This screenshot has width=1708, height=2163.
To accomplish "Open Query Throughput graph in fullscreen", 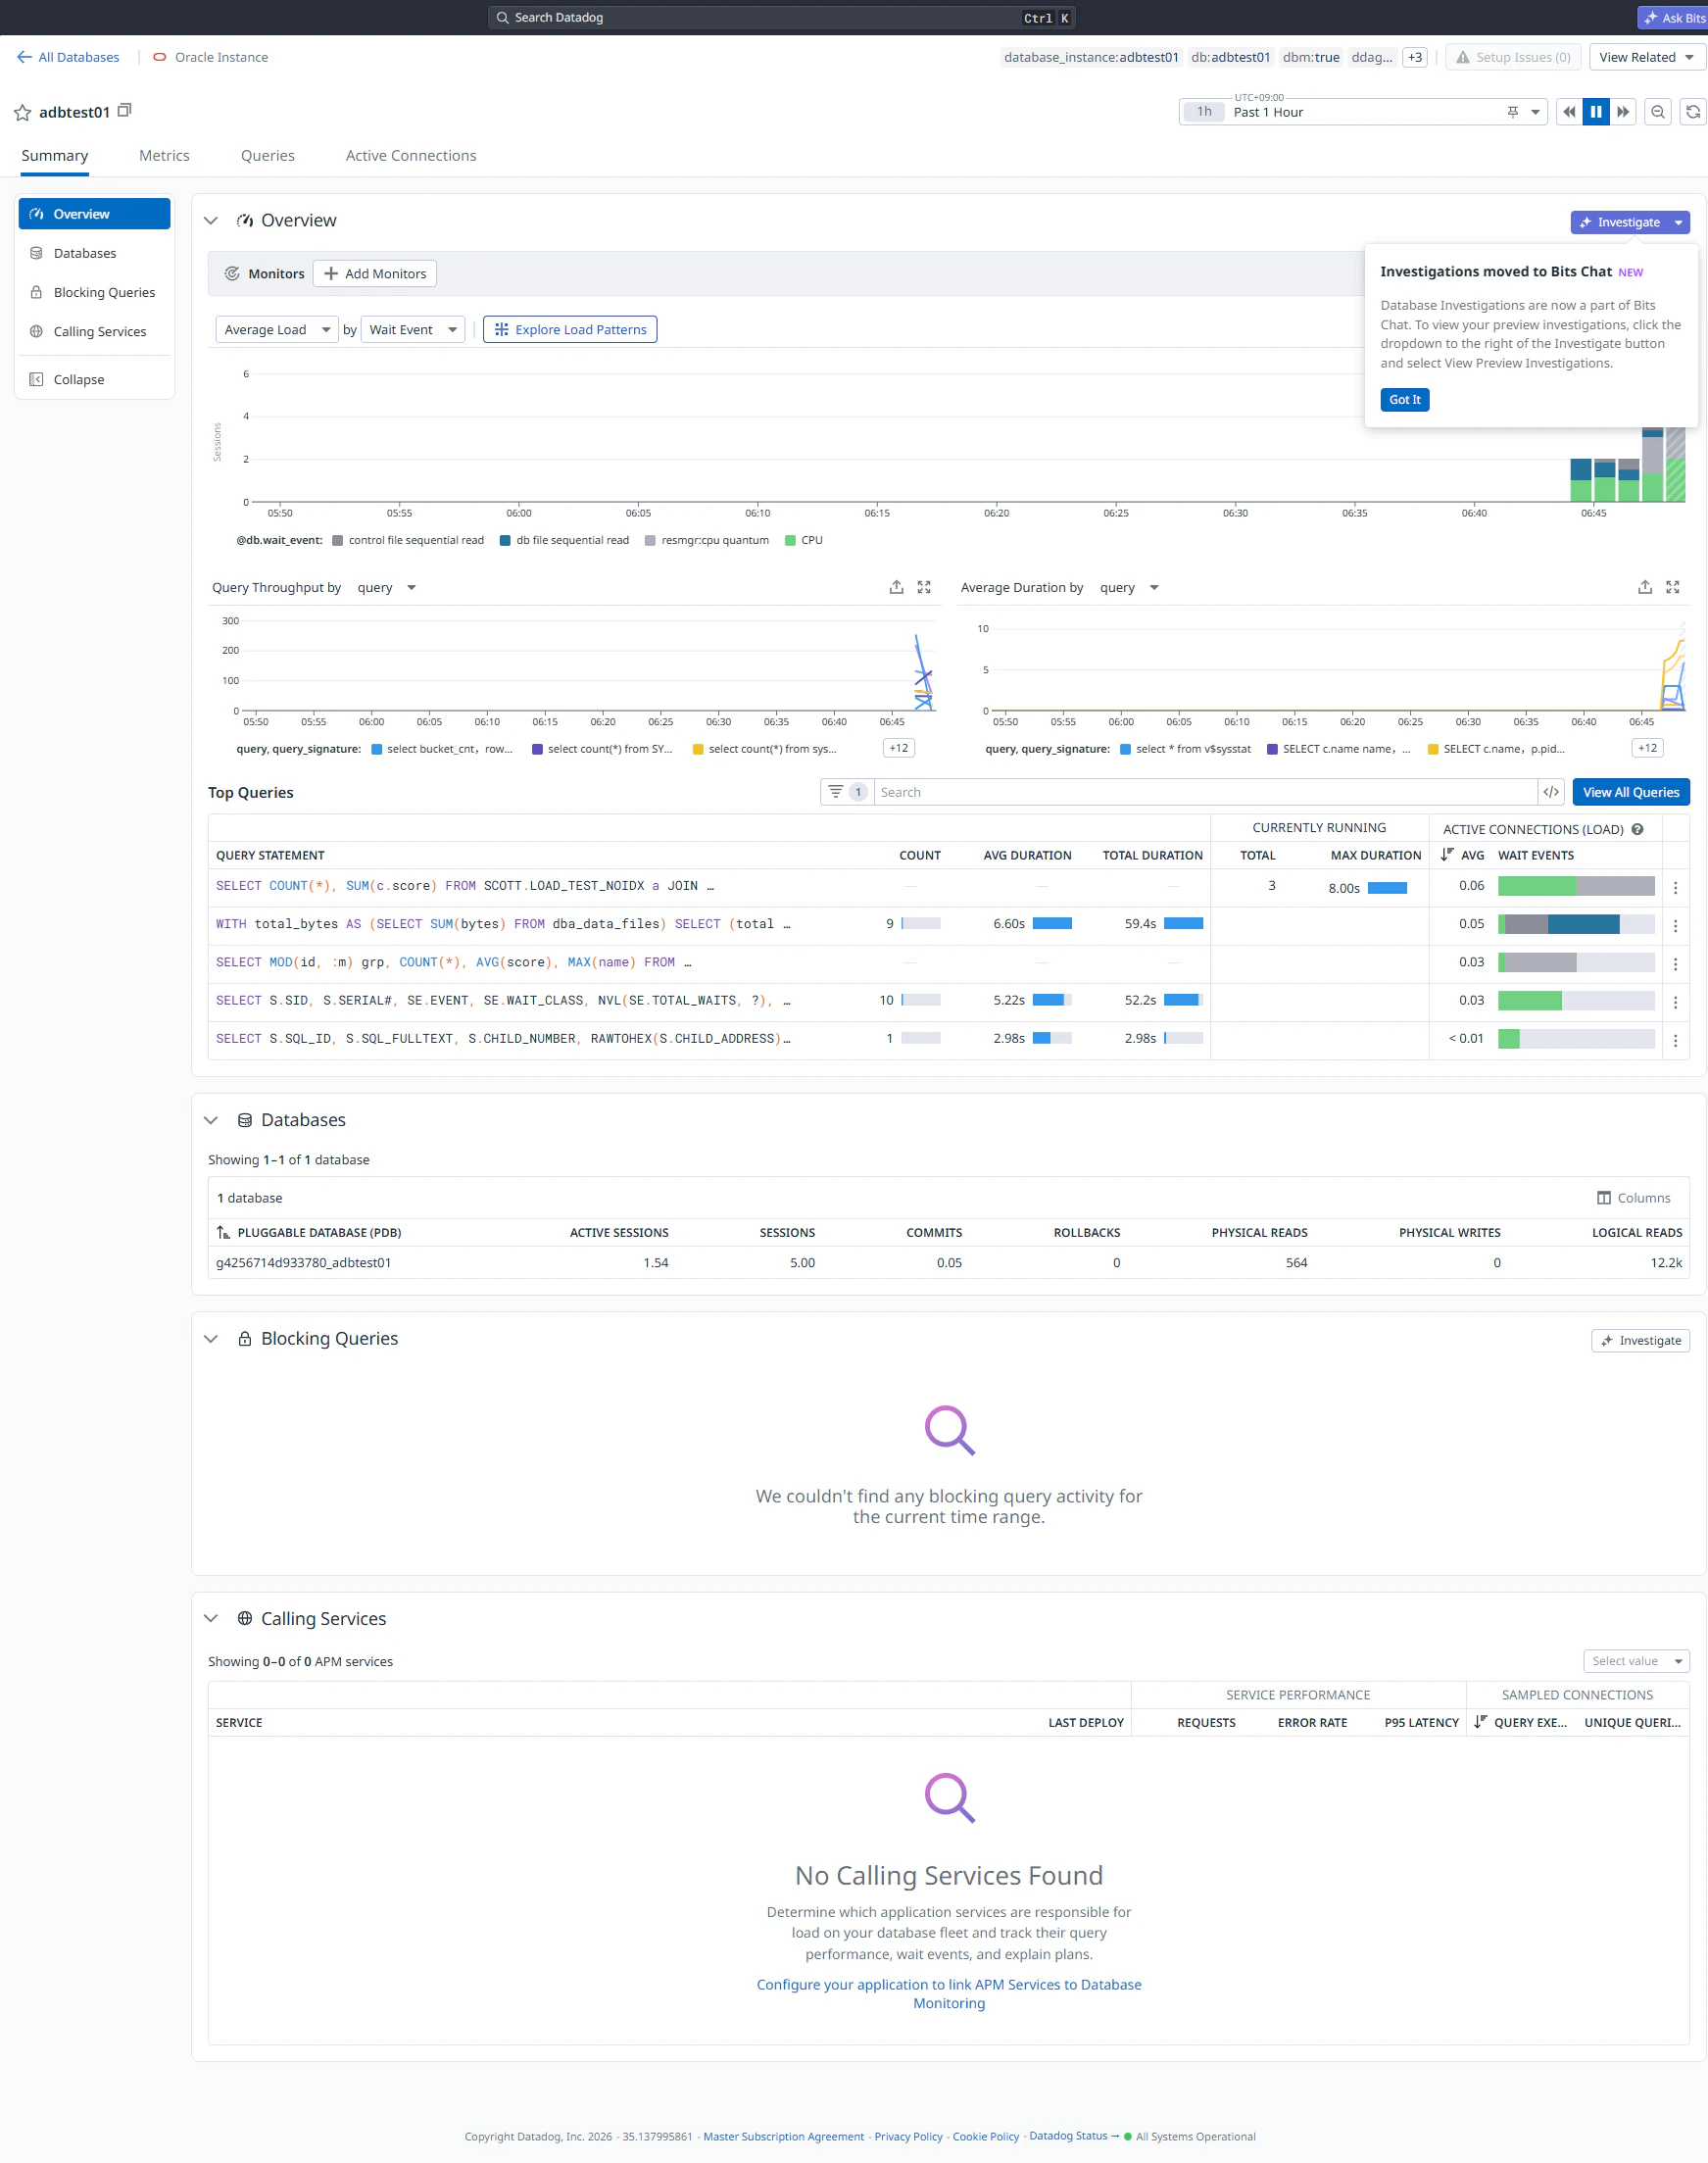I will [924, 588].
